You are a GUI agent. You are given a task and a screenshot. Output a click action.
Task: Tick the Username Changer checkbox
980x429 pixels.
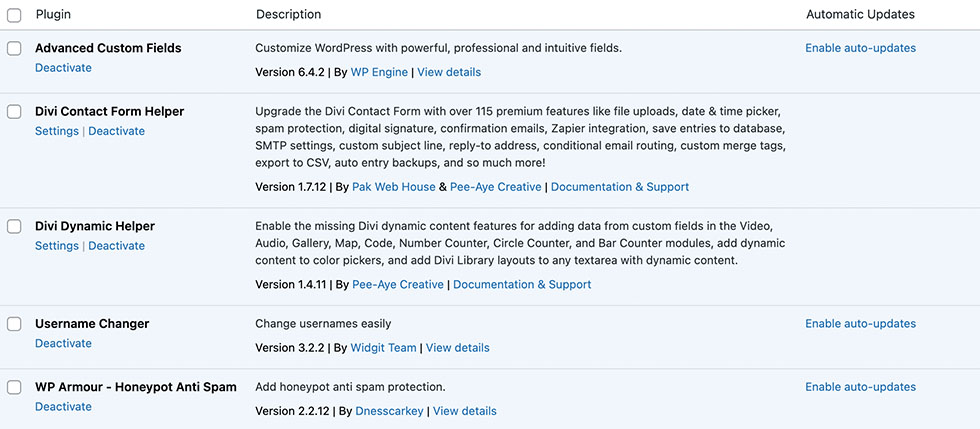click(x=14, y=324)
